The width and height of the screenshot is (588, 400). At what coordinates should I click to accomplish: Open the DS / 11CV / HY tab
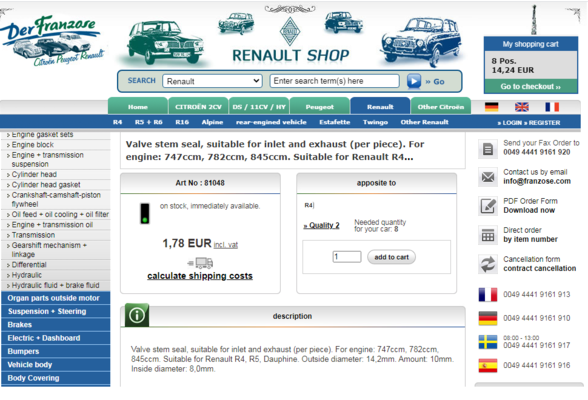[259, 106]
